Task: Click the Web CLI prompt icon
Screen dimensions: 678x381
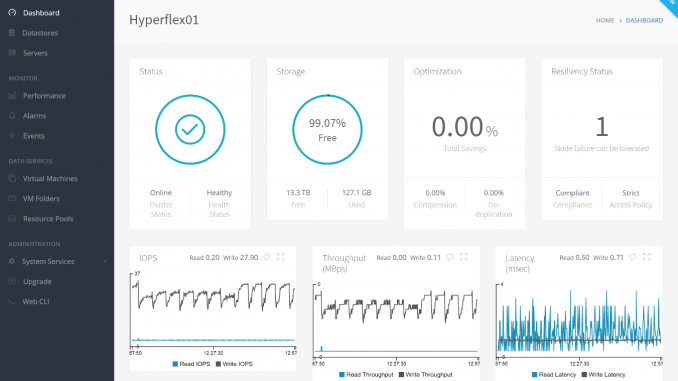Action: 12,301
